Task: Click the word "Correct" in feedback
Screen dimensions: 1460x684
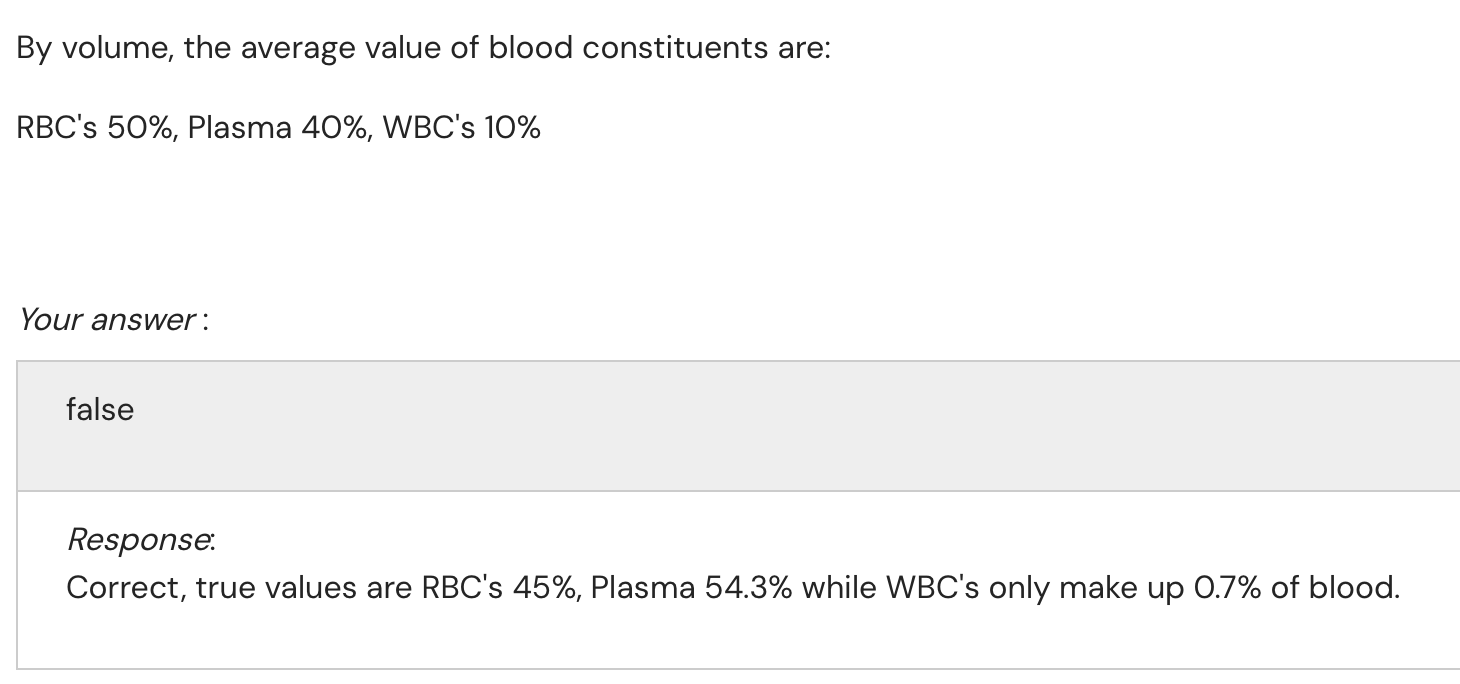Action: 124,588
